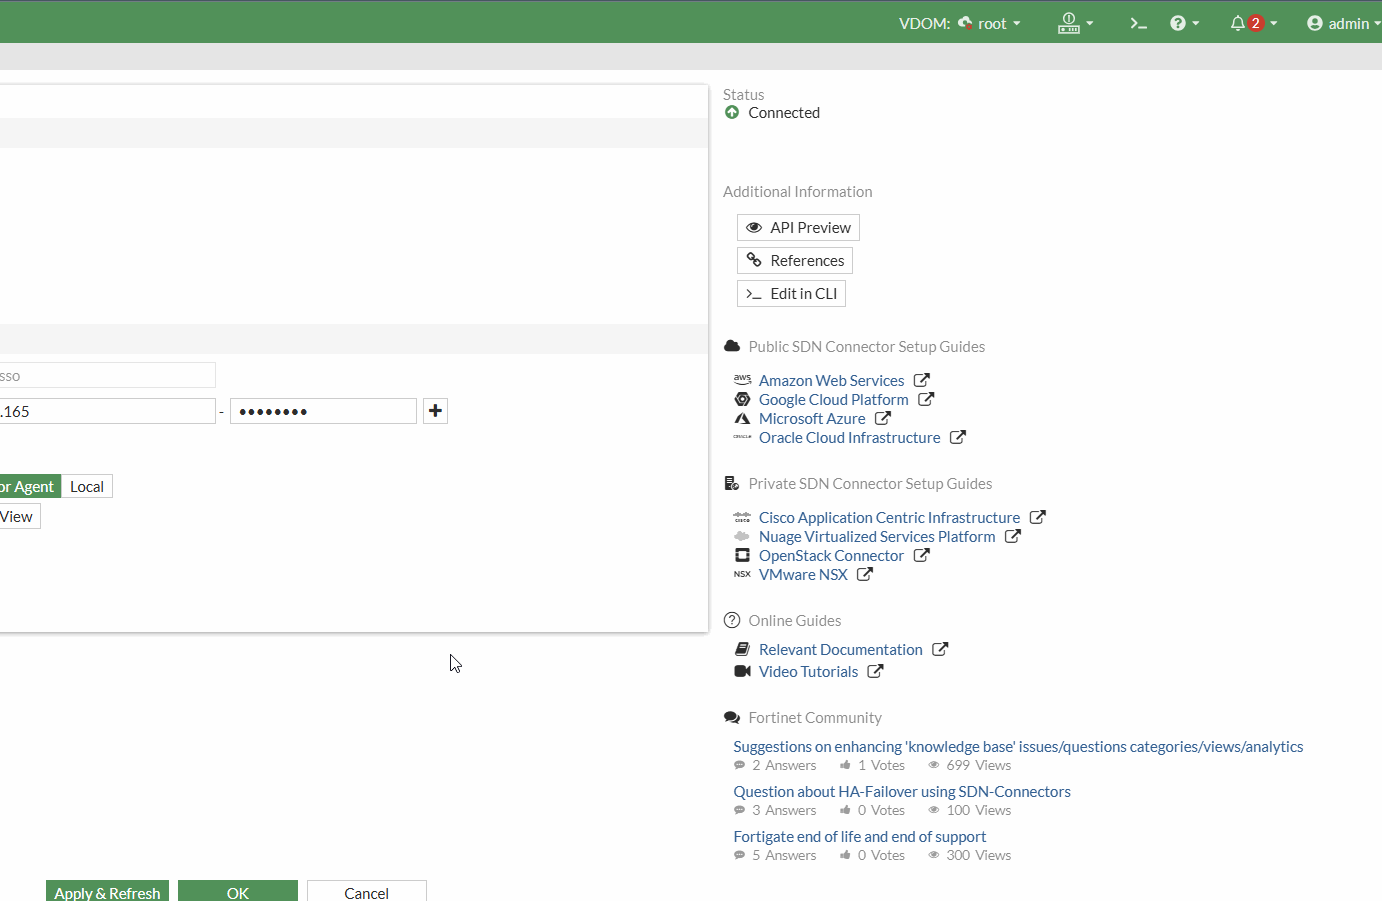
Task: Open the Google Cloud Platform guide link
Action: click(833, 400)
